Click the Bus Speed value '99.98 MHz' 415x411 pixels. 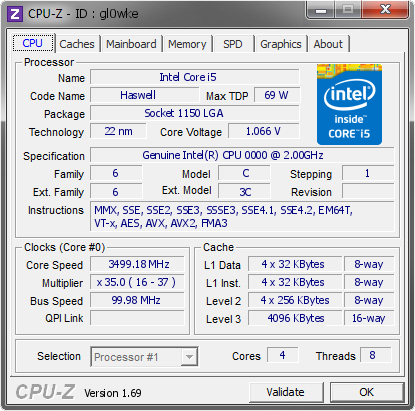(x=137, y=300)
